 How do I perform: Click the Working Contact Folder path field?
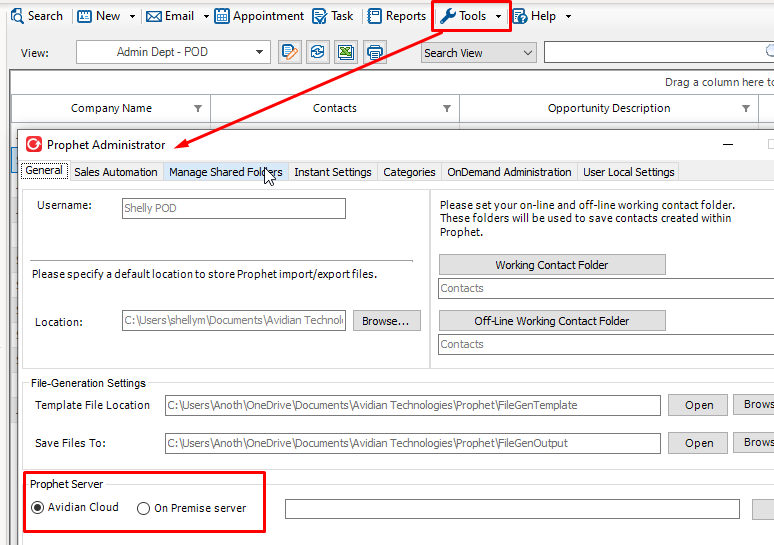pos(606,288)
